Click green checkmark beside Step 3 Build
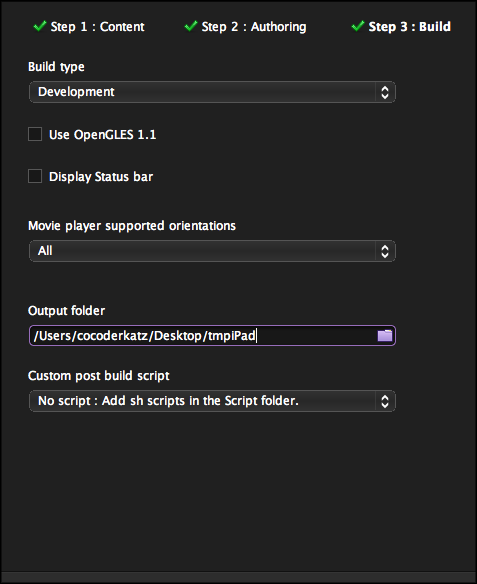 click(x=358, y=26)
